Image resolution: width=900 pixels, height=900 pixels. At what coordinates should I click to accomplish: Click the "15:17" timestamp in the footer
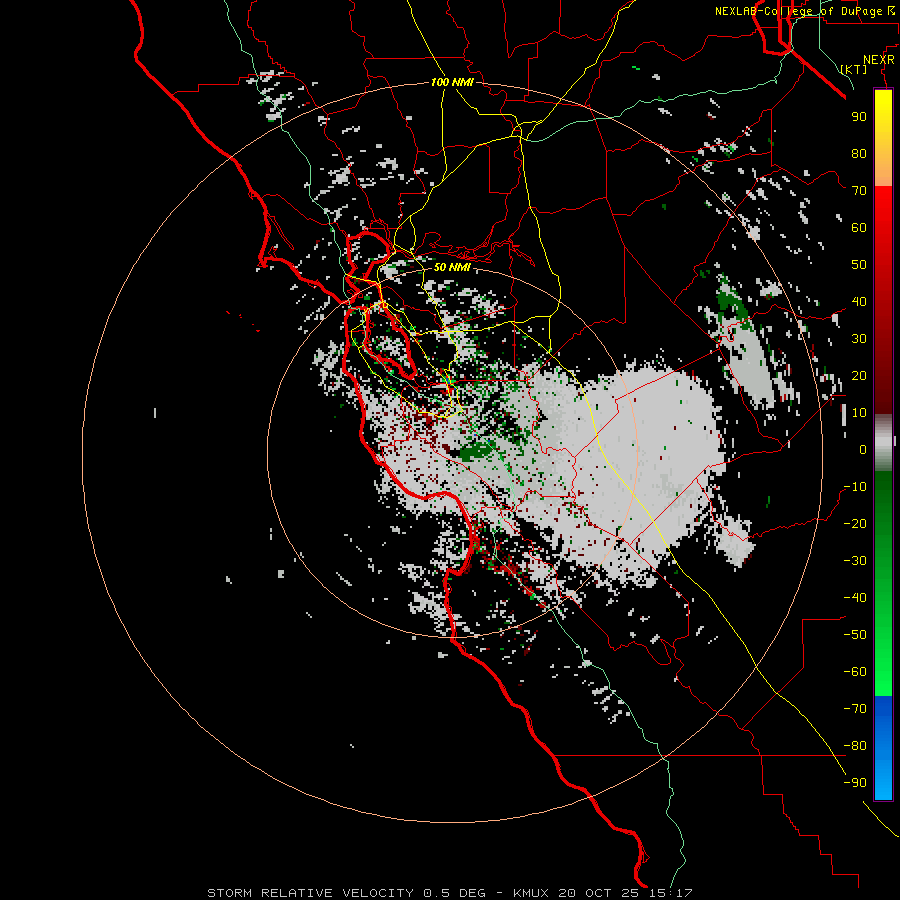671,893
